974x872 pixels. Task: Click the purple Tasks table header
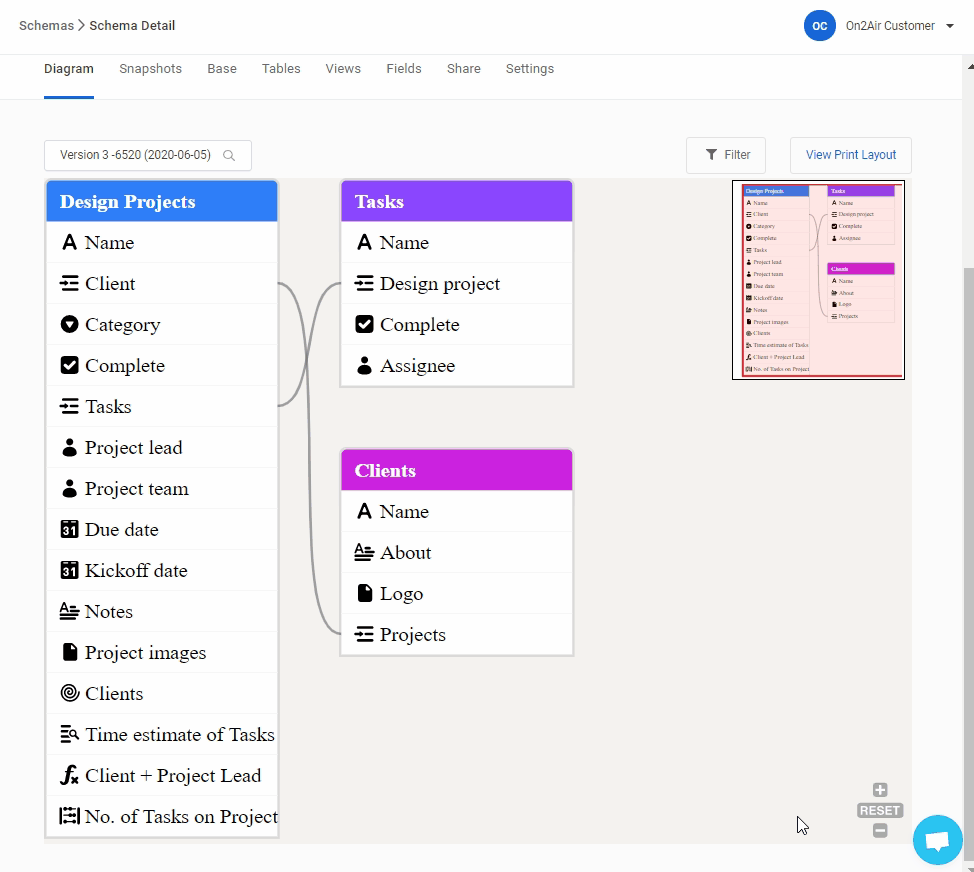coord(457,202)
